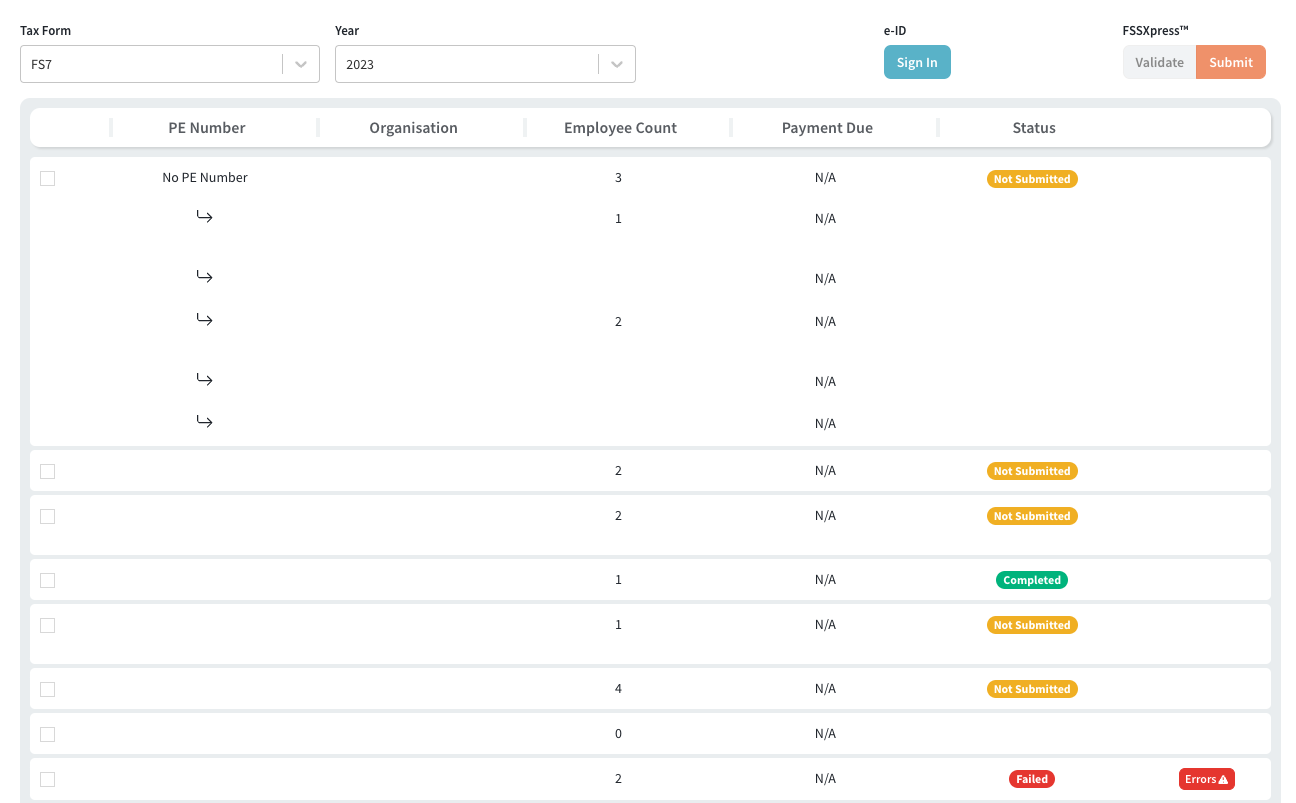The width and height of the screenshot is (1296, 803).
Task: Click the FSSXpress Validate button
Action: pyautogui.click(x=1159, y=62)
